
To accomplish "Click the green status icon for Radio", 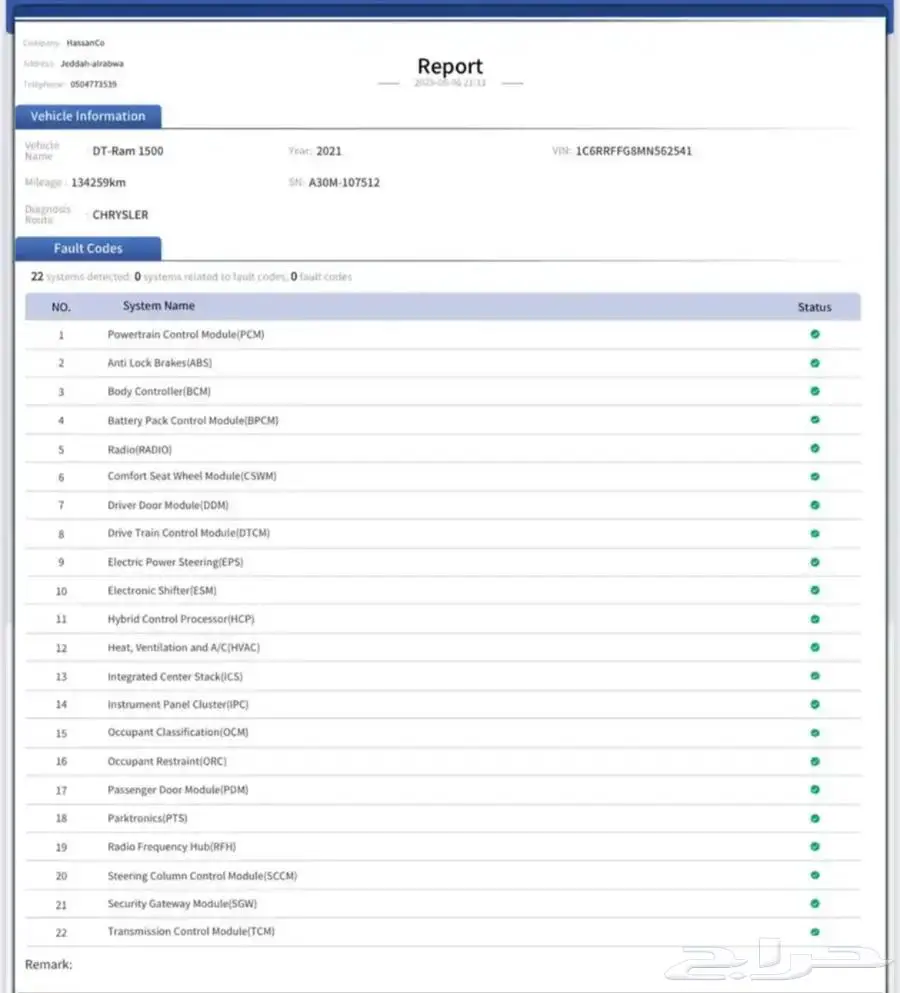I will click(814, 448).
